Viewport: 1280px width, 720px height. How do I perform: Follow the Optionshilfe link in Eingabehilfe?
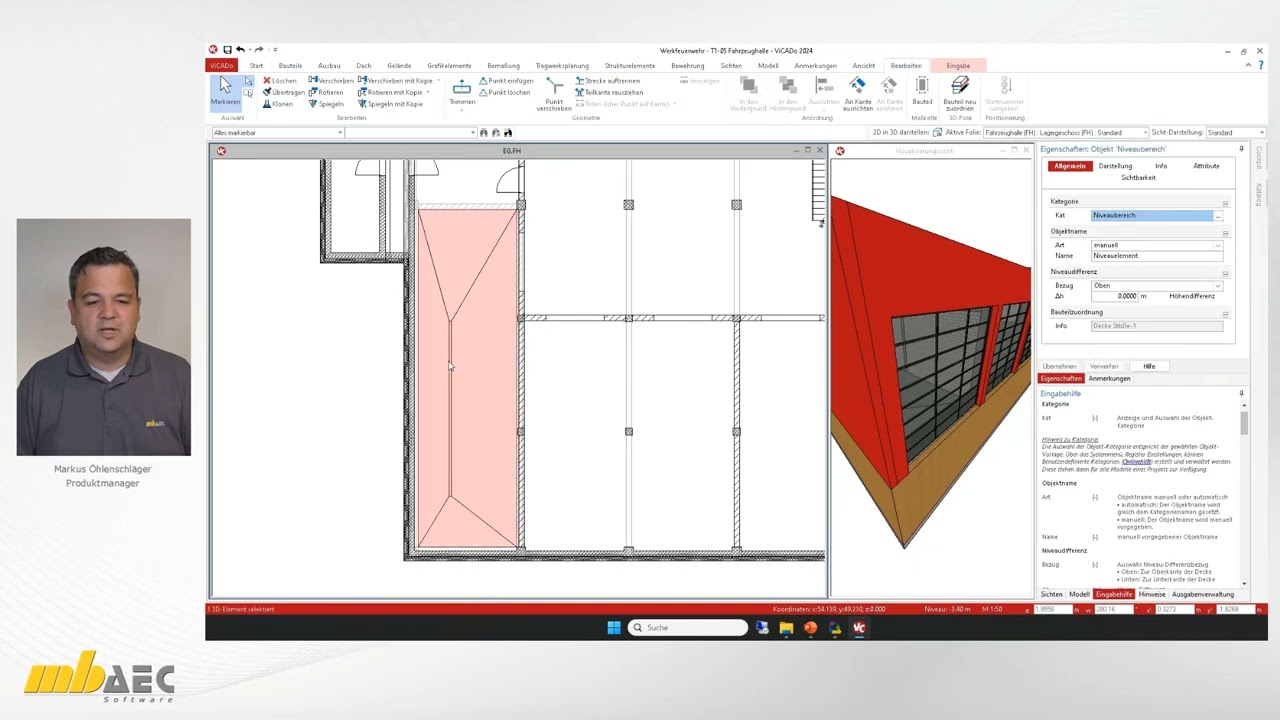tap(1136, 462)
